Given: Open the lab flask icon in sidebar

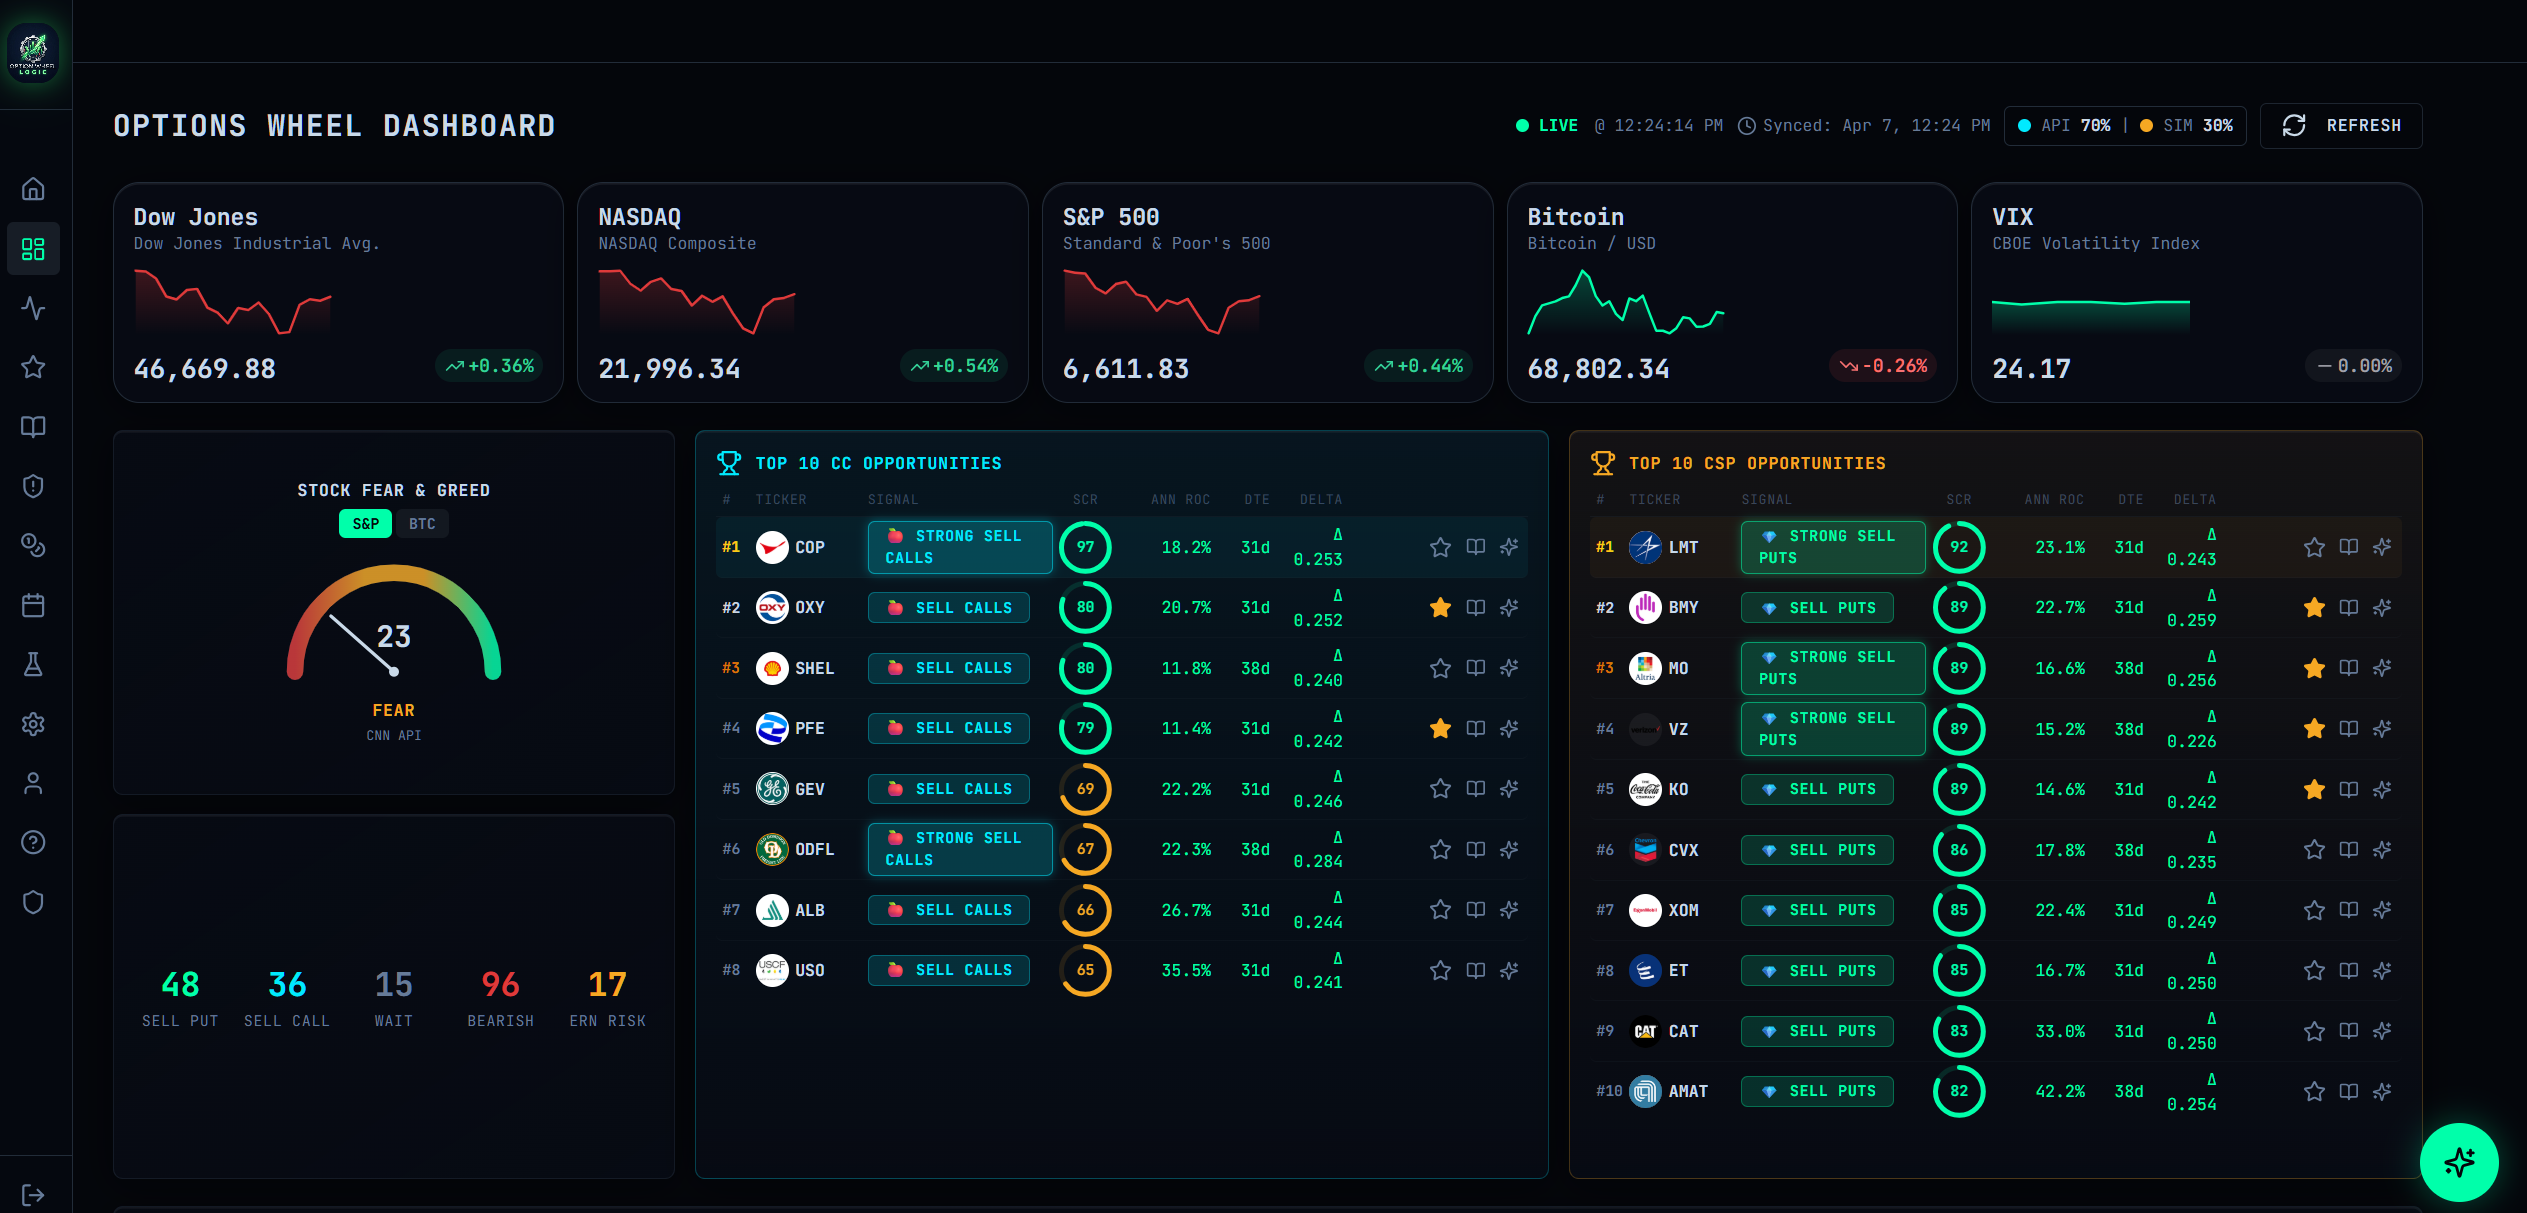Looking at the screenshot, I should tap(33, 664).
